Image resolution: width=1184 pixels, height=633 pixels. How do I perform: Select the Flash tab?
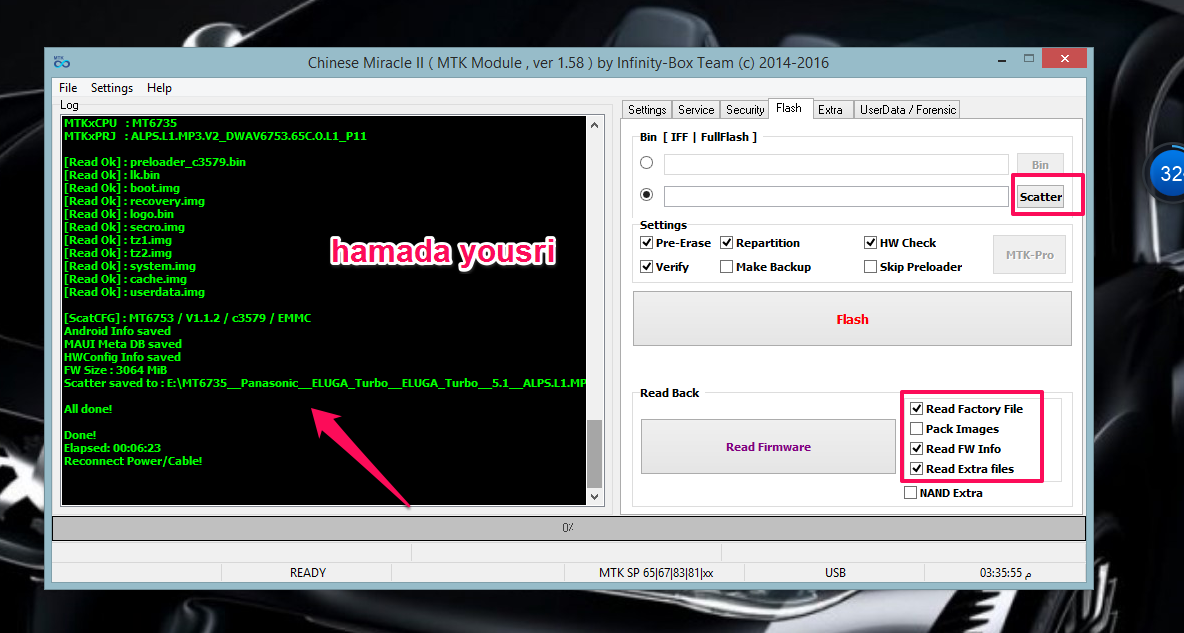coord(788,108)
